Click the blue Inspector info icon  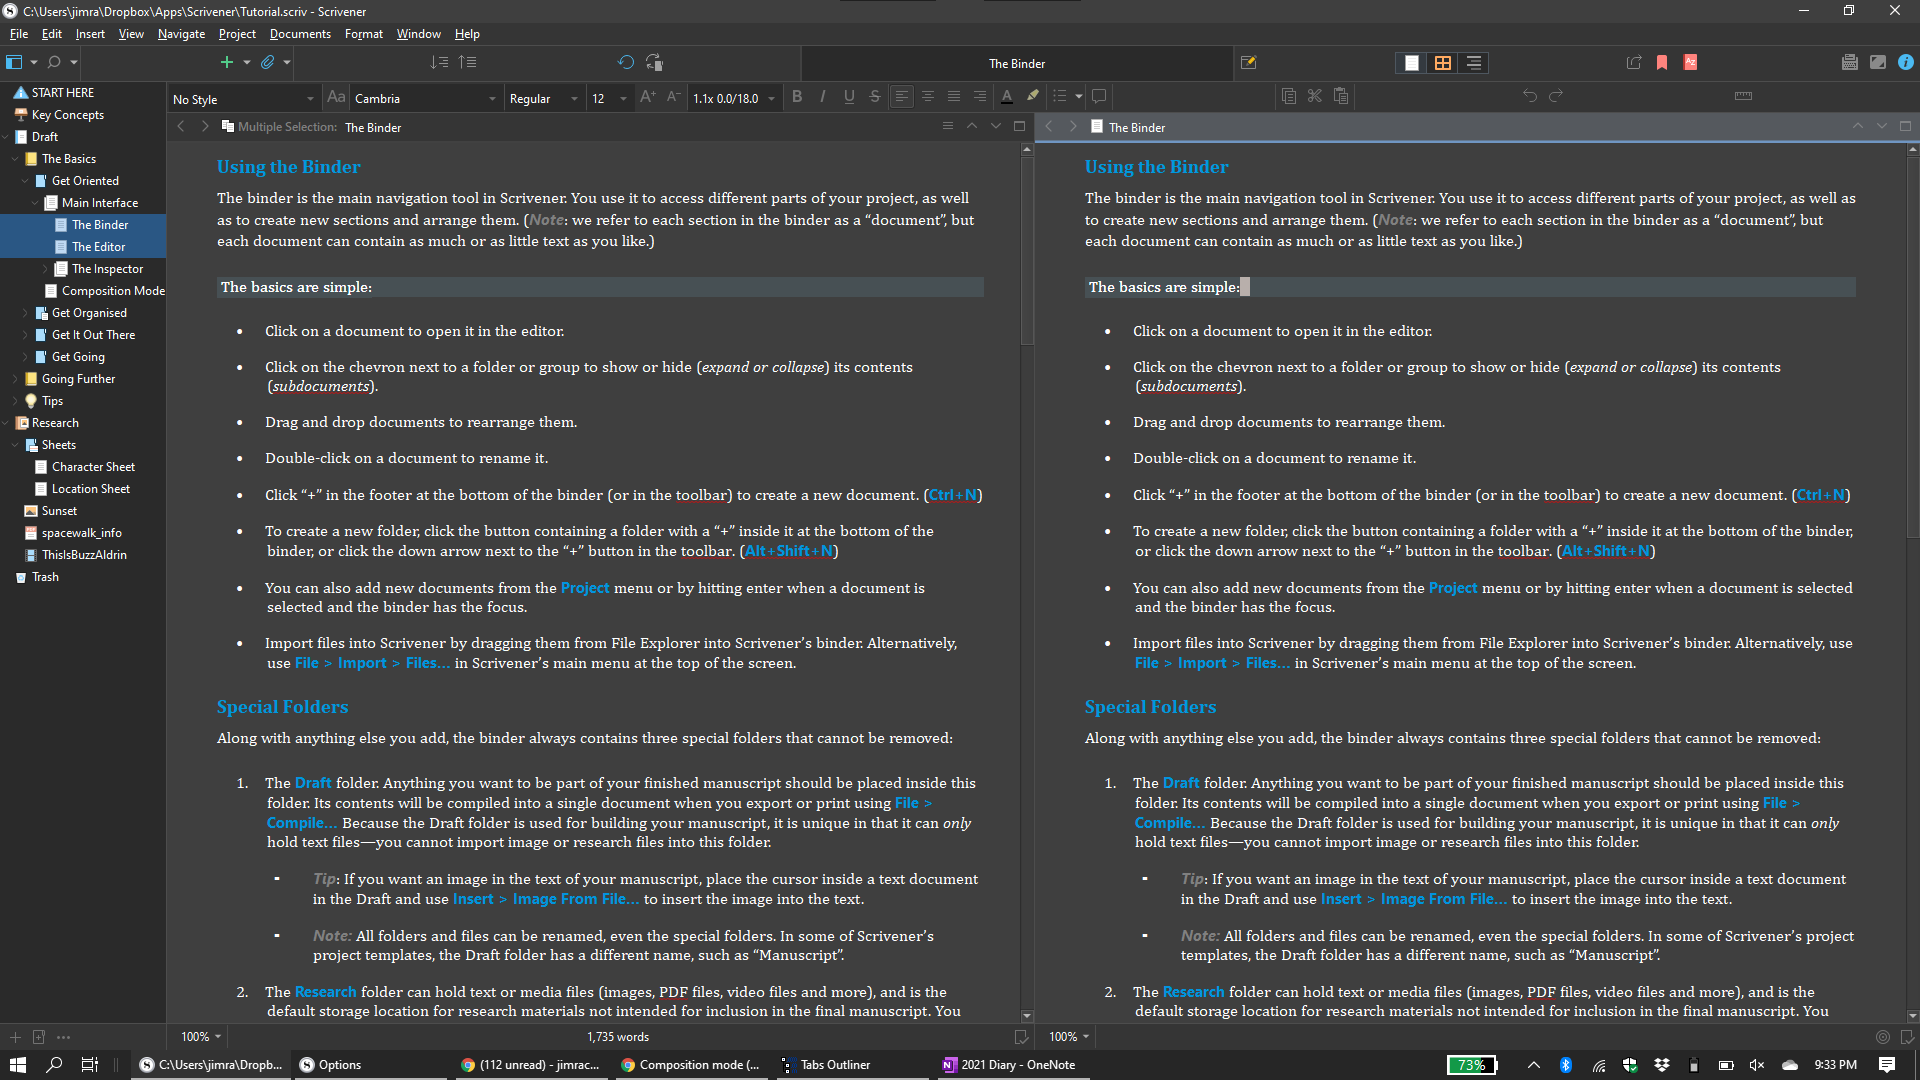coord(1906,62)
